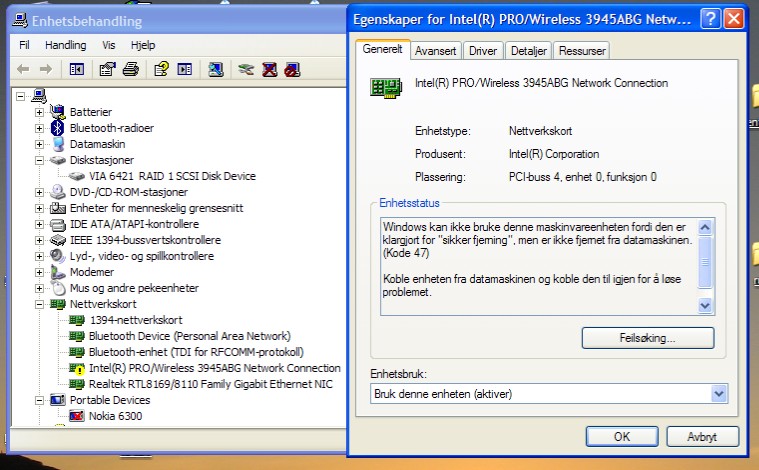Click the Forward arrow in Enhetsbehandling toolbar
This screenshot has height=470, width=759.
46,69
